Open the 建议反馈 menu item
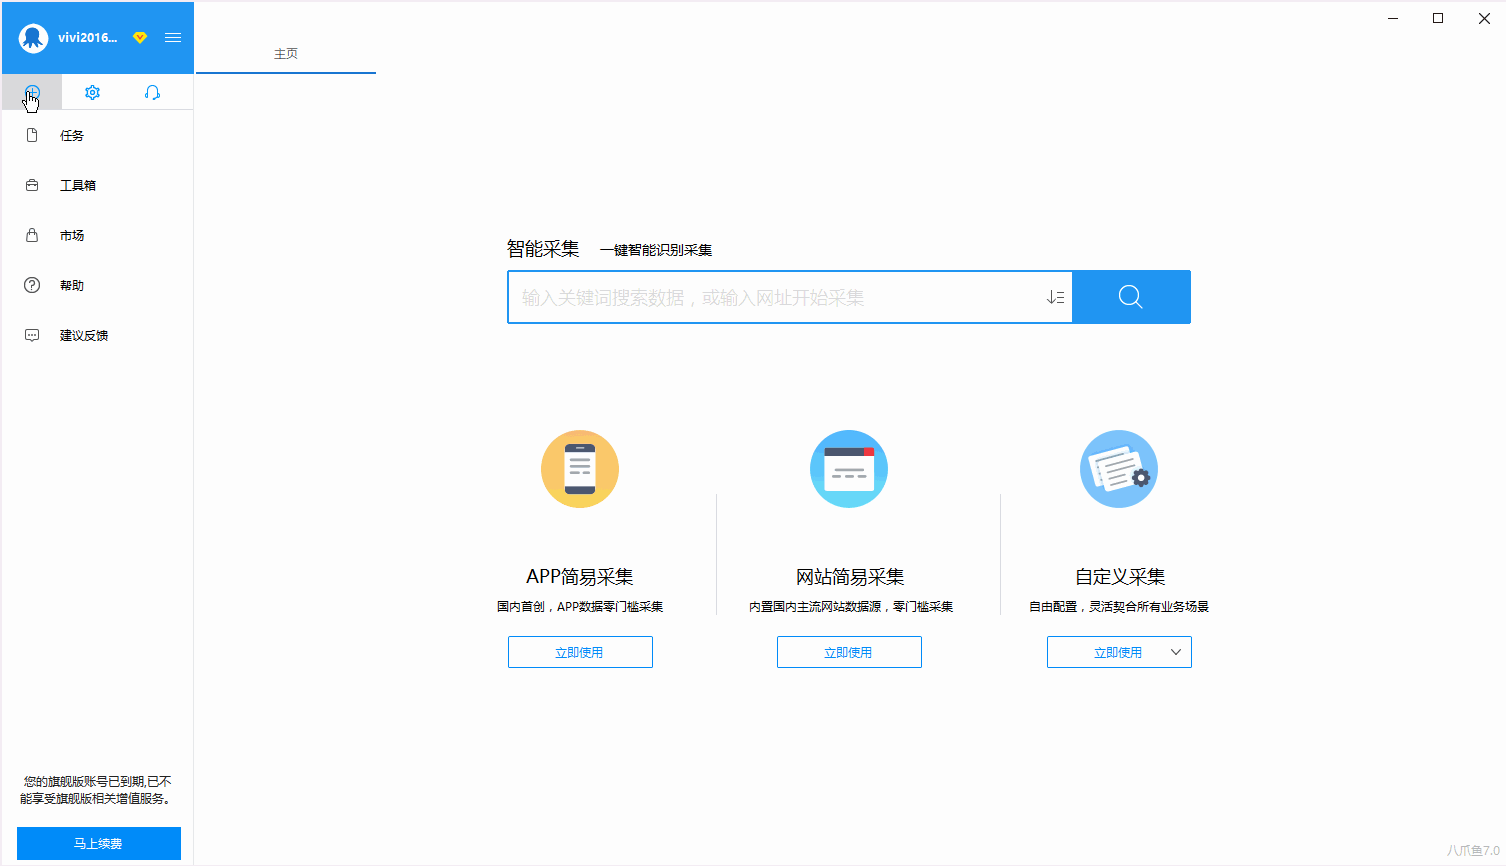Screen dimensions: 1506x866 coord(97,335)
